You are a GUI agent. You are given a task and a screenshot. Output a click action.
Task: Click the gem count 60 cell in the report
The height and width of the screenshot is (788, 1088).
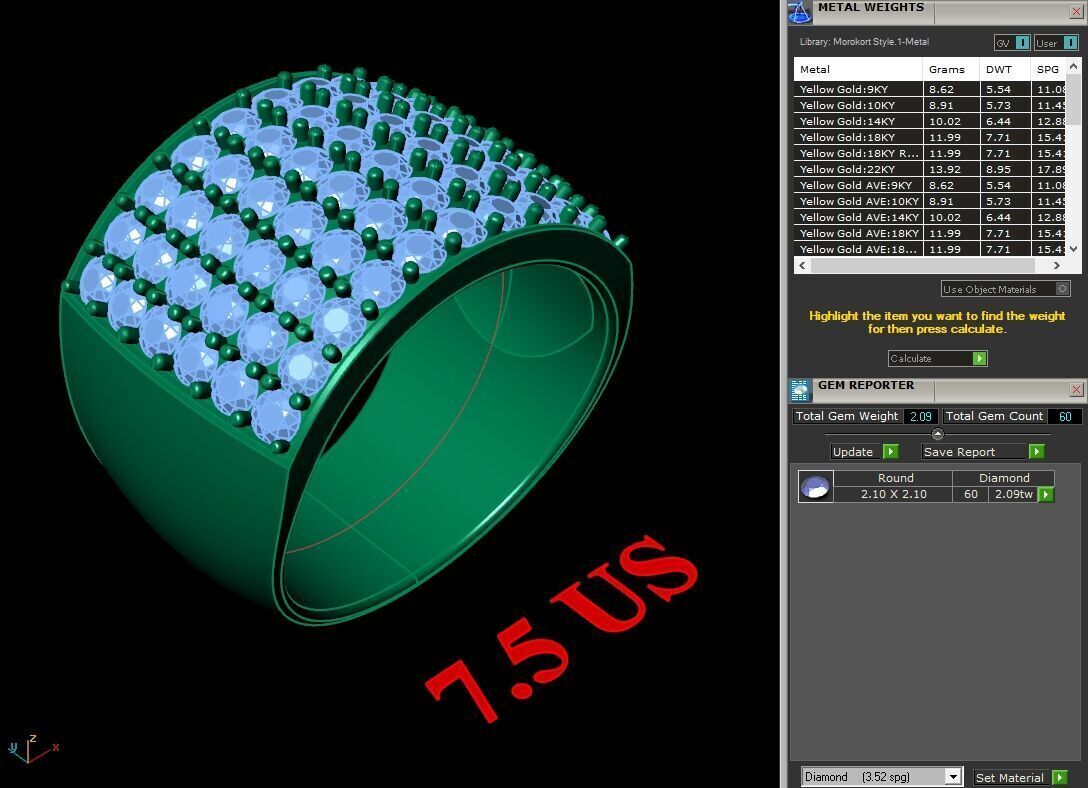click(x=971, y=494)
